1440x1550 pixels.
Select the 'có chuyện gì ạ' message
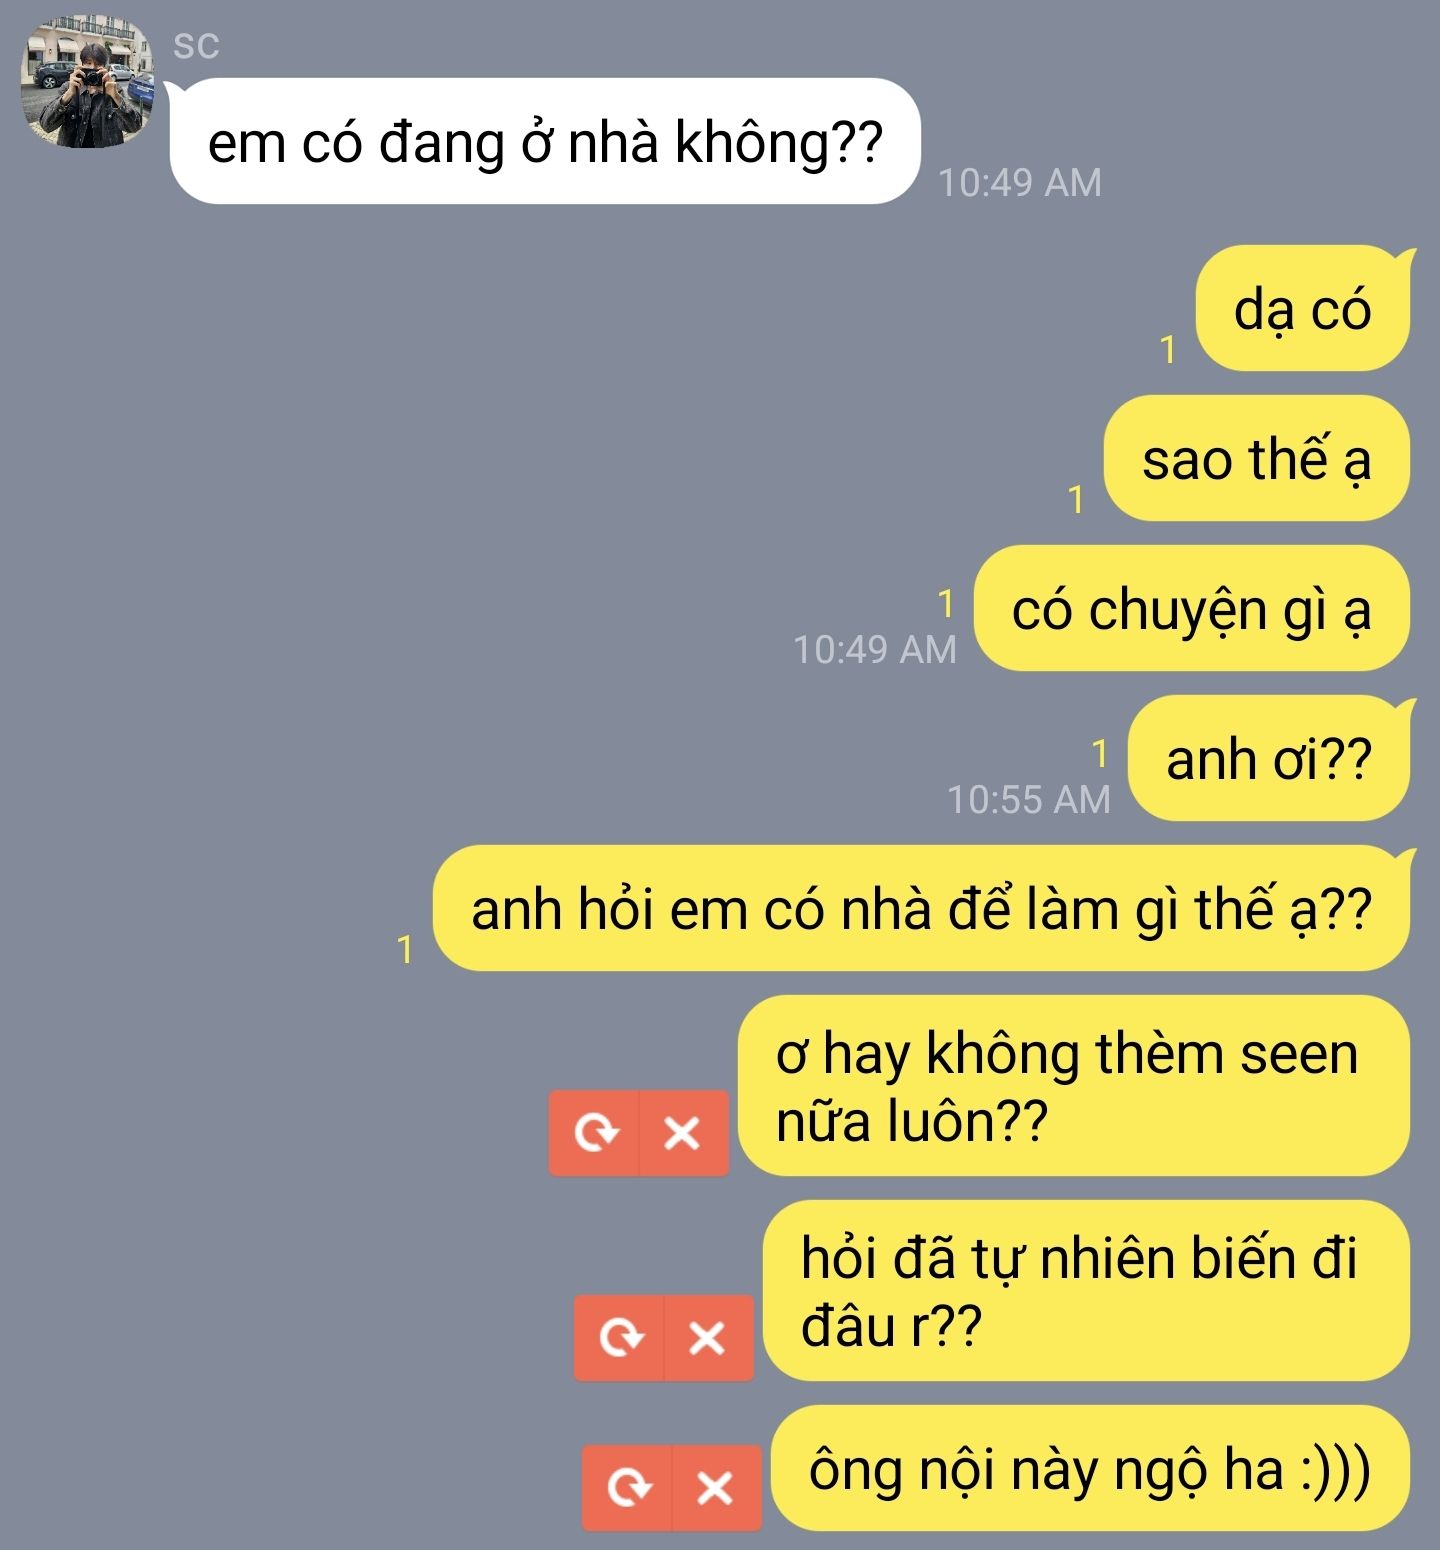tap(1192, 608)
